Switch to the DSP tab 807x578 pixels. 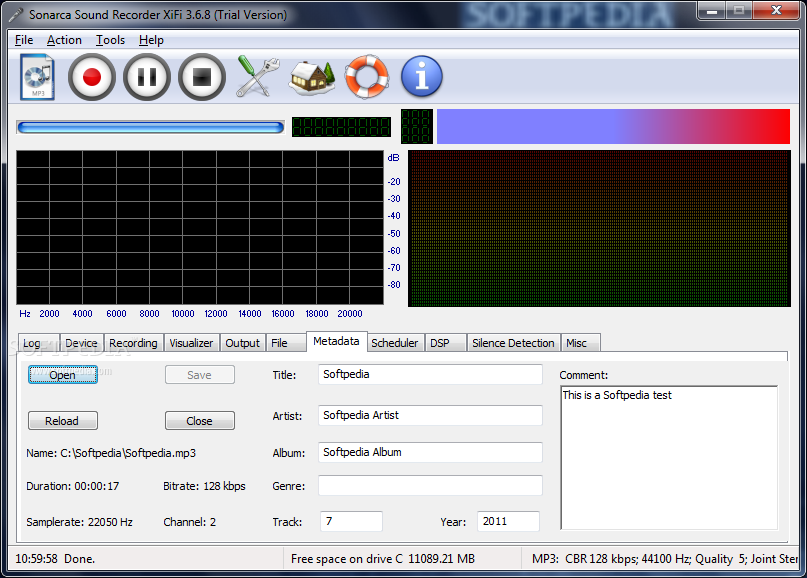coord(445,343)
